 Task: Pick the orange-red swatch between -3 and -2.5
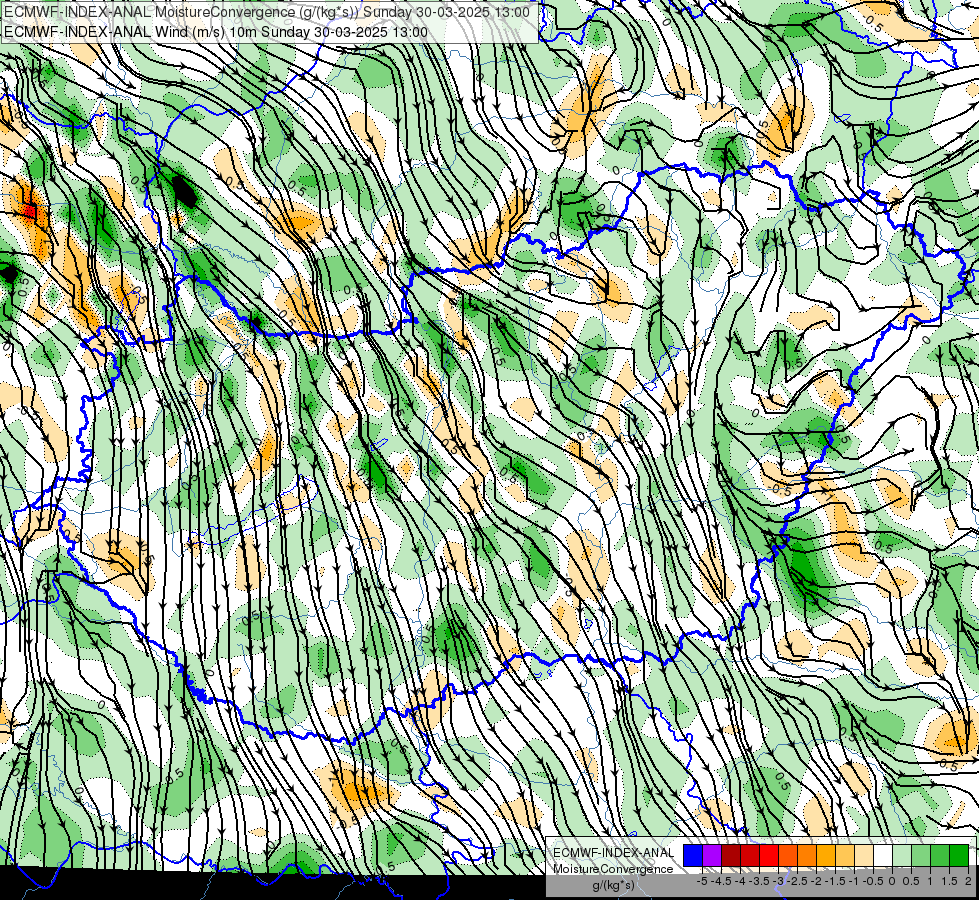tap(788, 855)
